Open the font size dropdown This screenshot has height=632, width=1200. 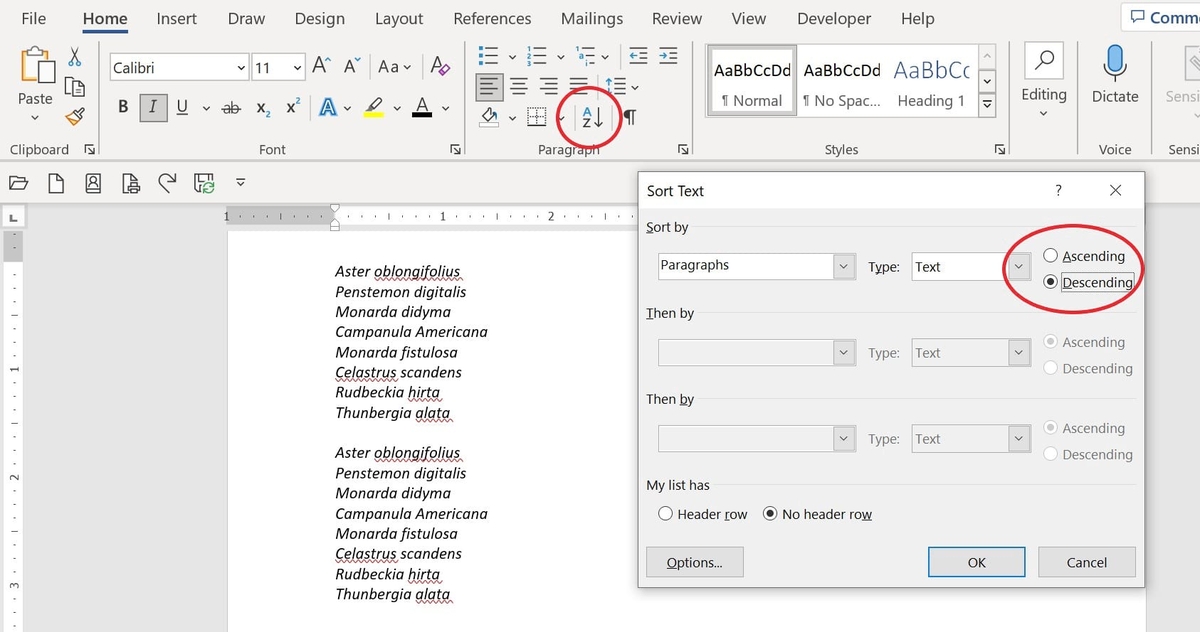(295, 66)
